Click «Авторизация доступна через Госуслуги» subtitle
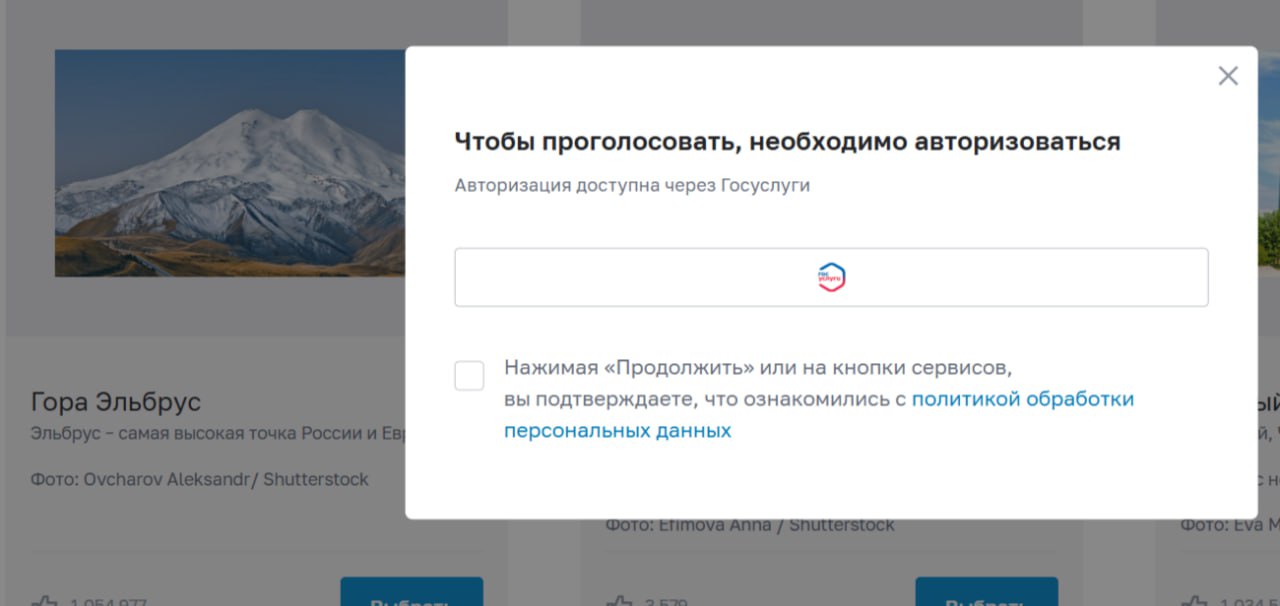1280x606 pixels. 632,185
